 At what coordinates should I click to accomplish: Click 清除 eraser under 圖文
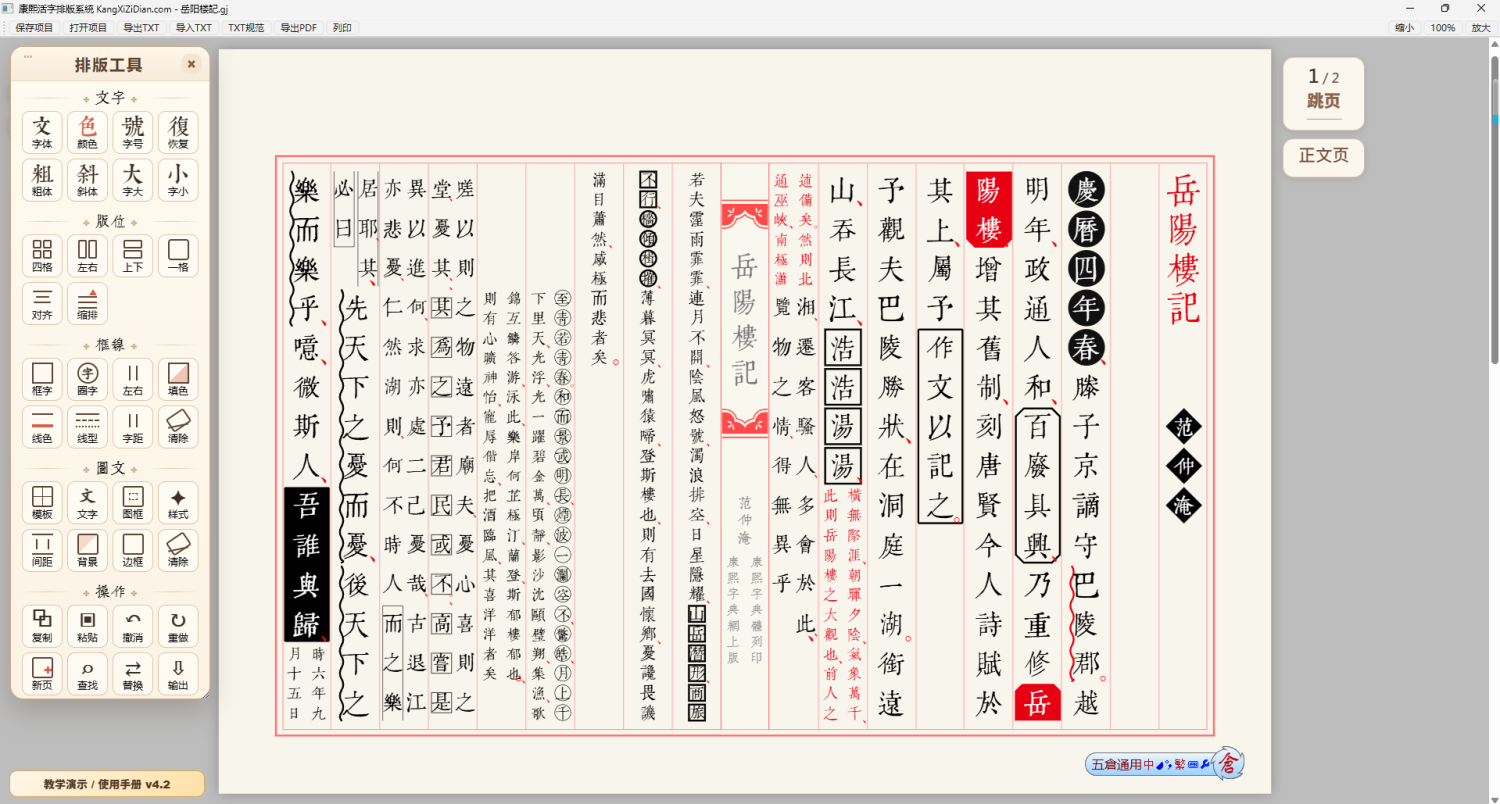(x=178, y=551)
